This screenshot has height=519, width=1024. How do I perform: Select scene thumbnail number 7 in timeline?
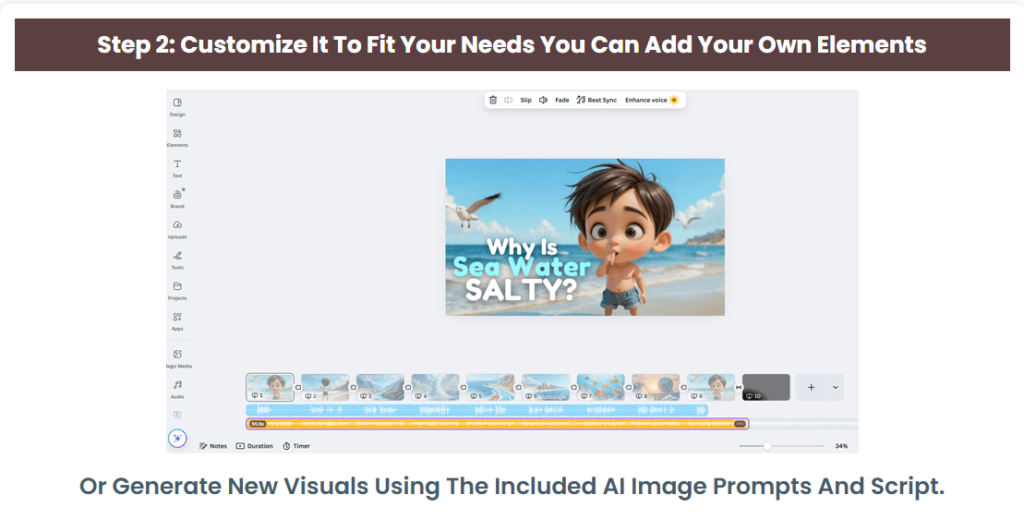(x=601, y=386)
